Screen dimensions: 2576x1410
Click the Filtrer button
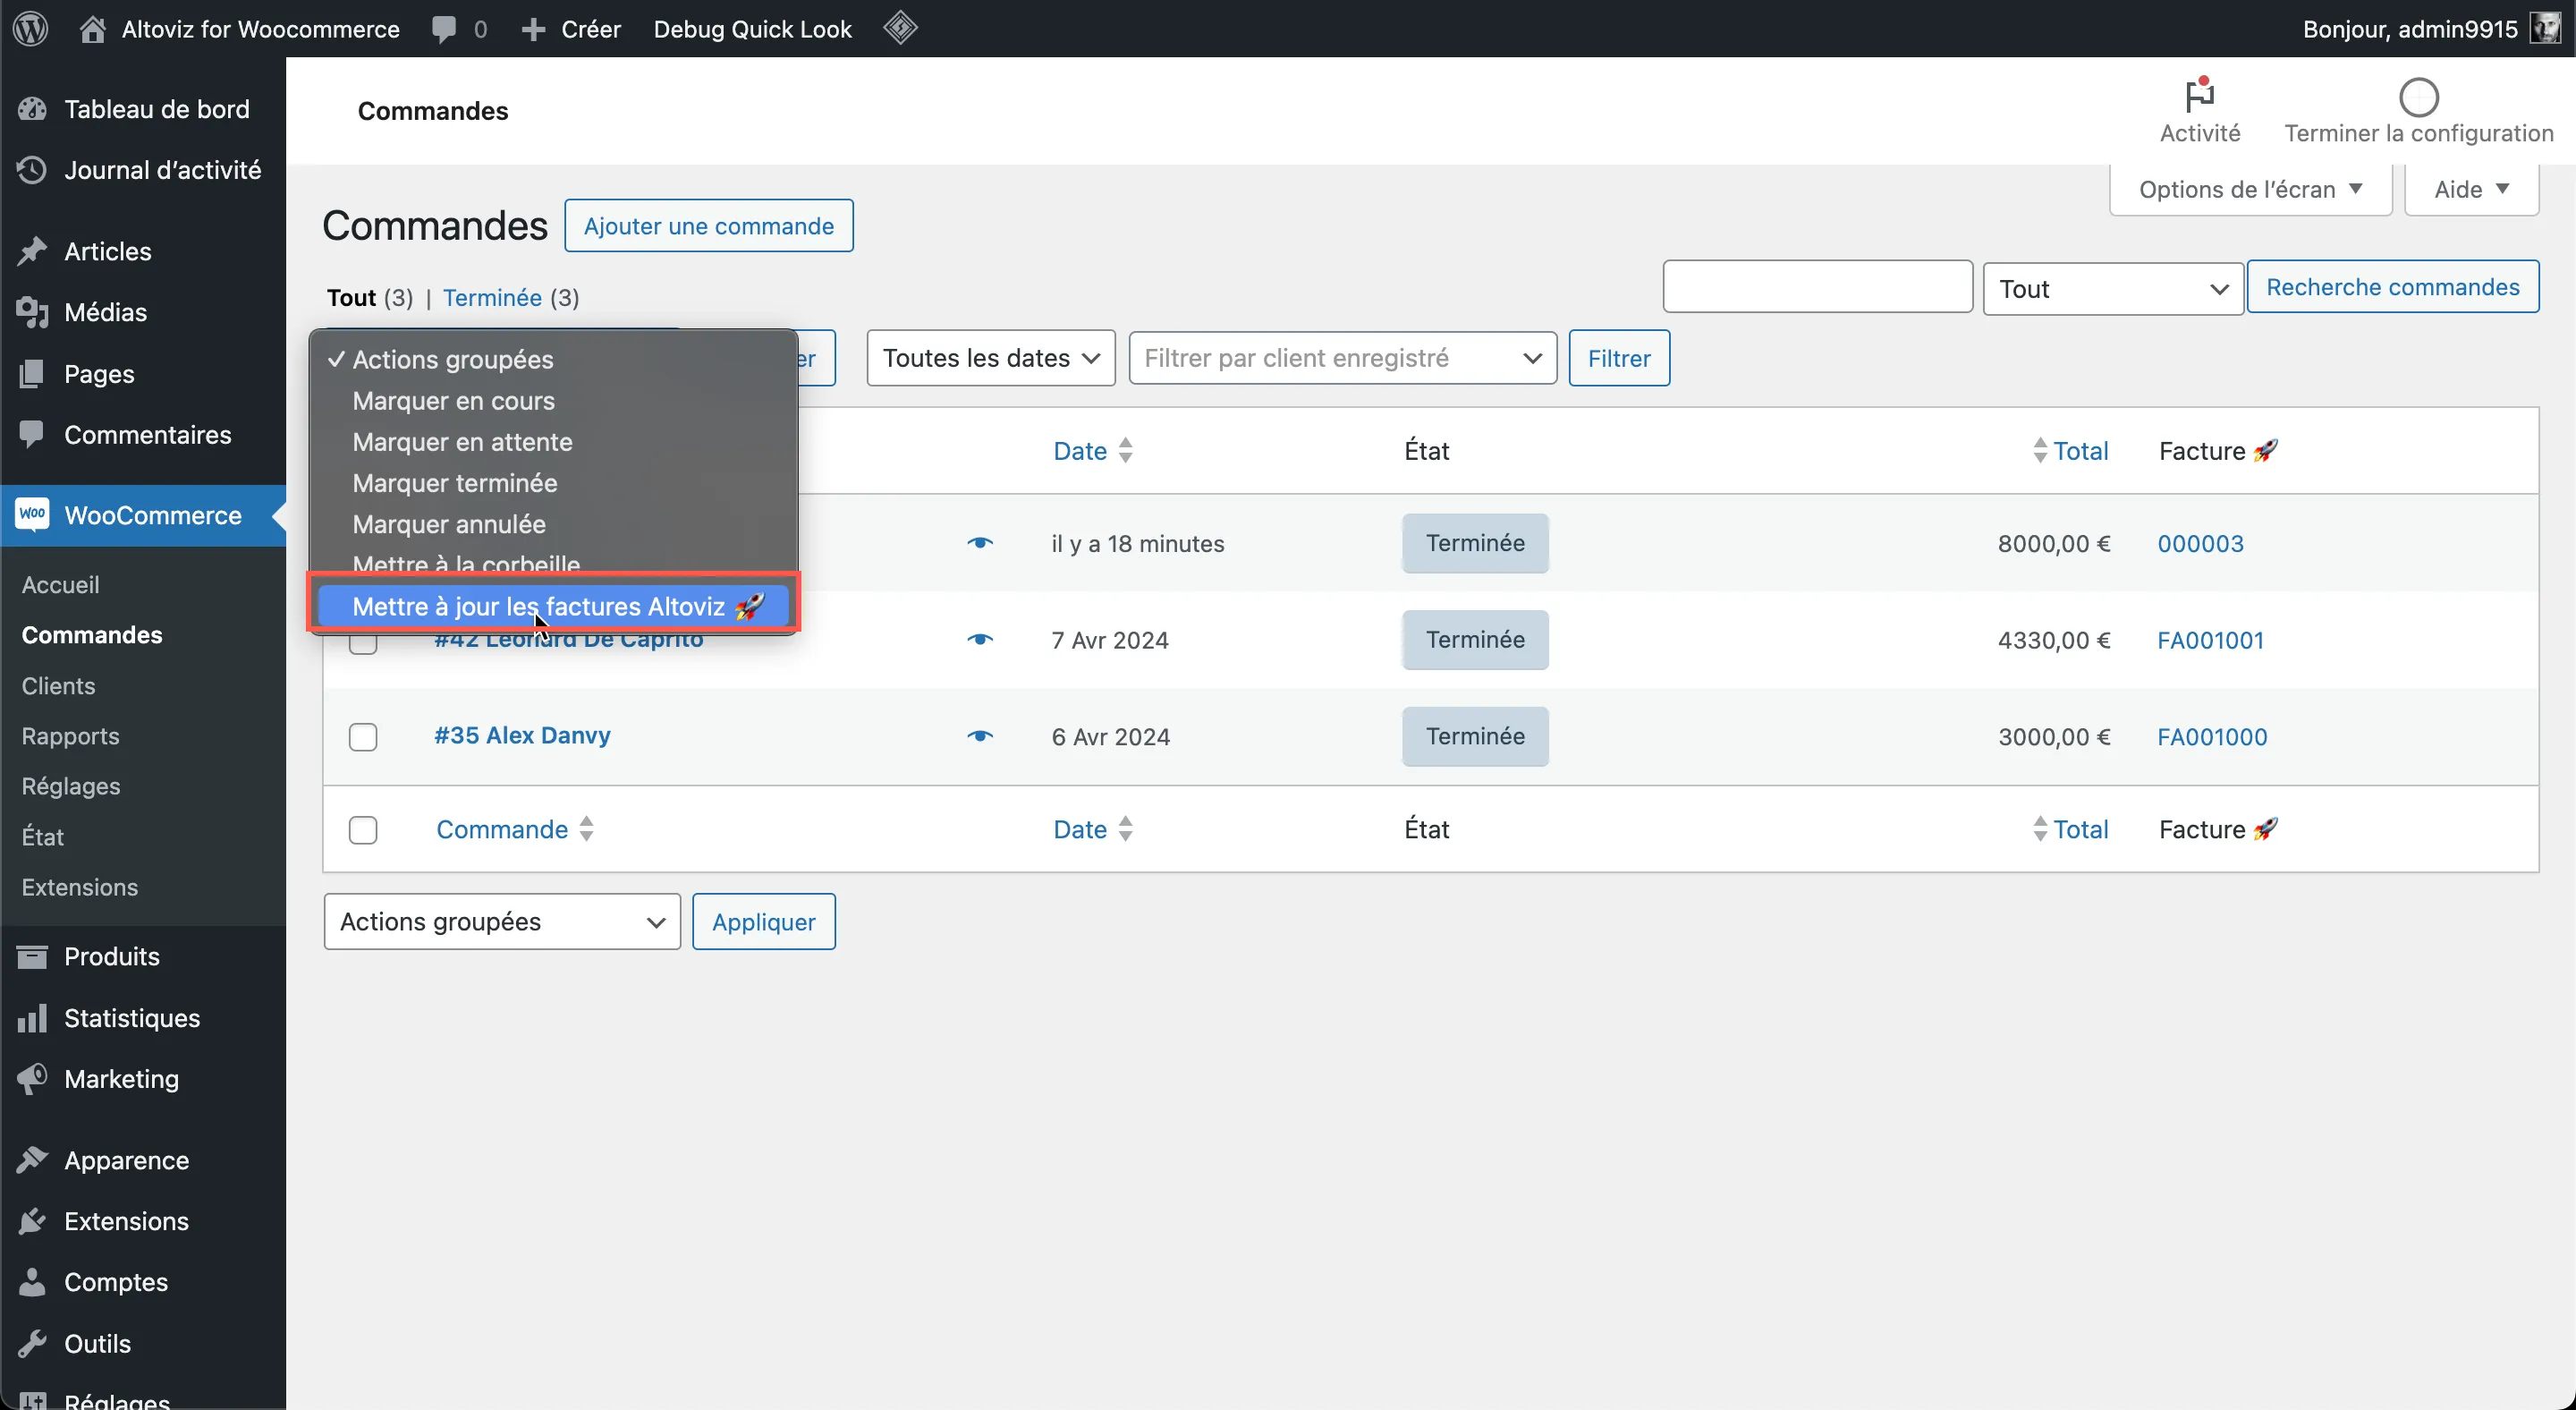(x=1619, y=358)
